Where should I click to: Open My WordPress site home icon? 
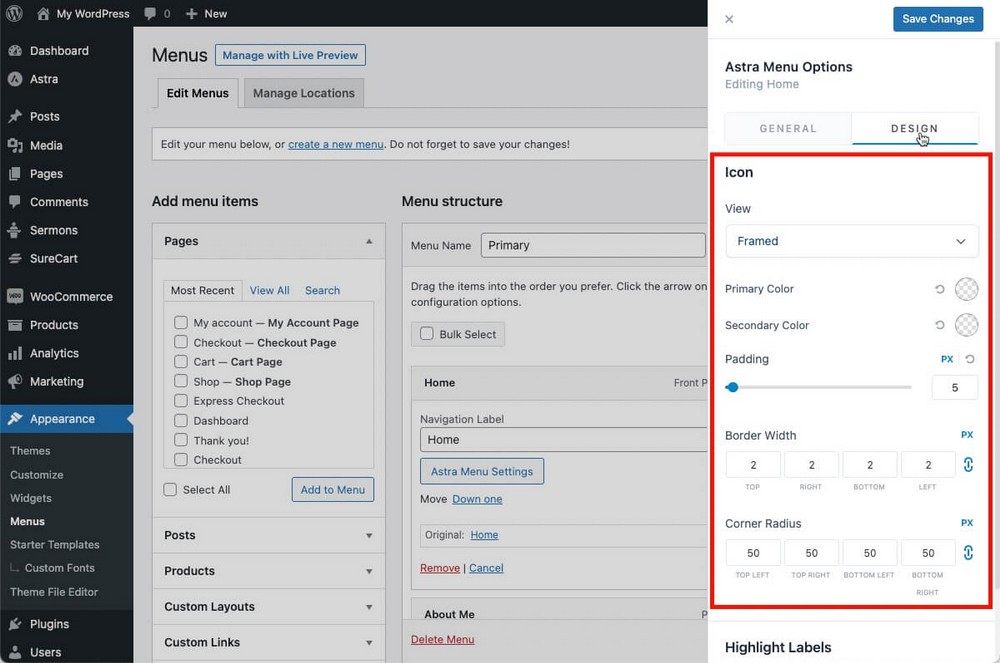pos(43,13)
